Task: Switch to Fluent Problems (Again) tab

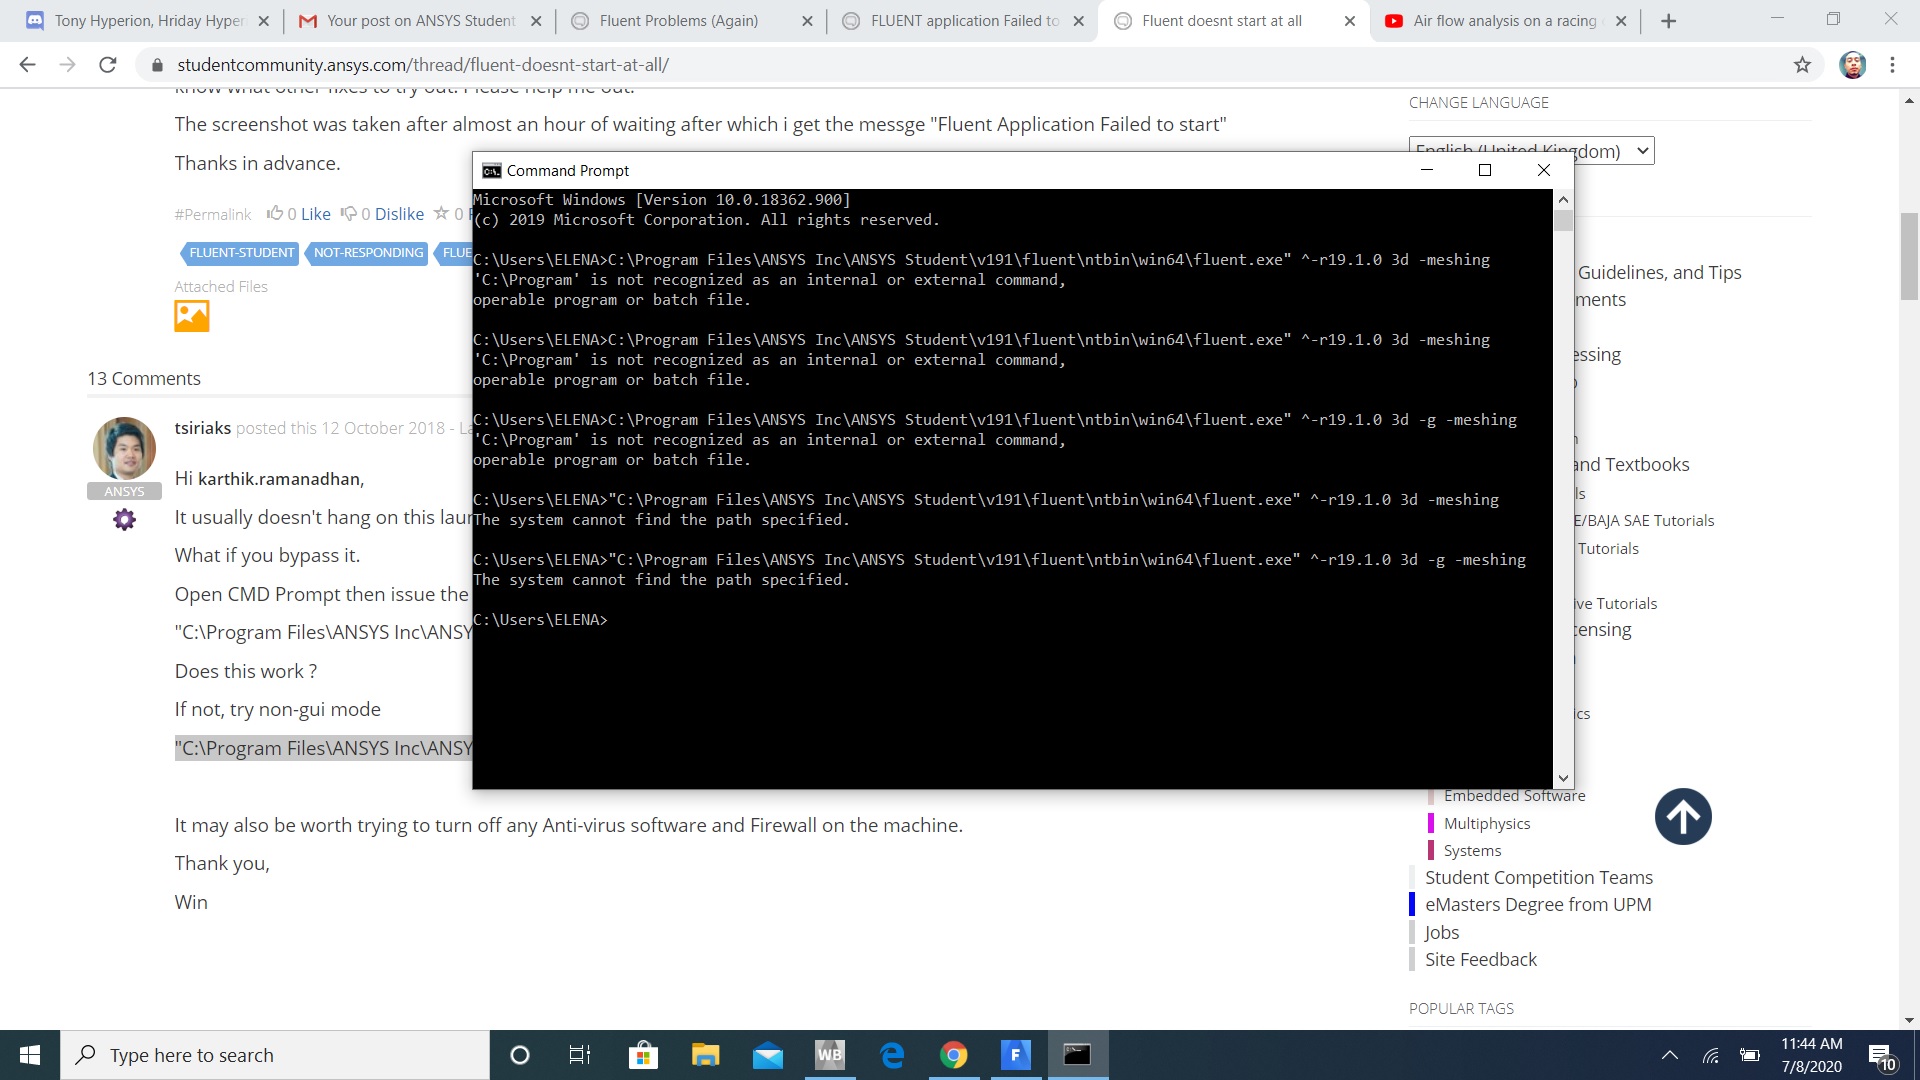Action: (679, 21)
